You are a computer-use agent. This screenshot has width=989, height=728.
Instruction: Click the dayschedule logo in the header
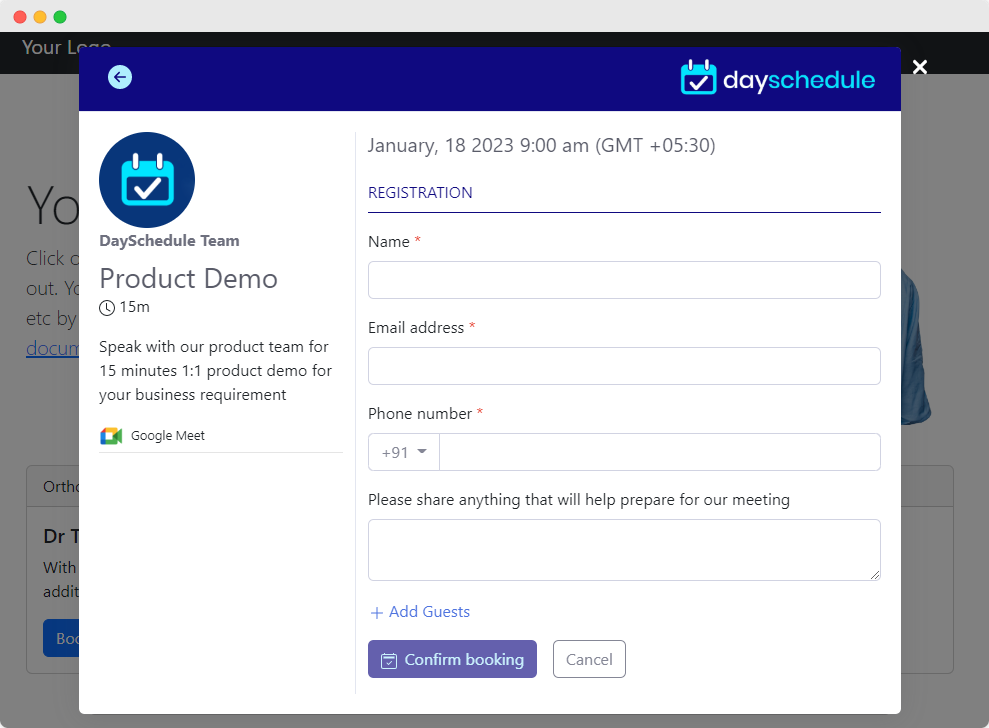[x=777, y=78]
